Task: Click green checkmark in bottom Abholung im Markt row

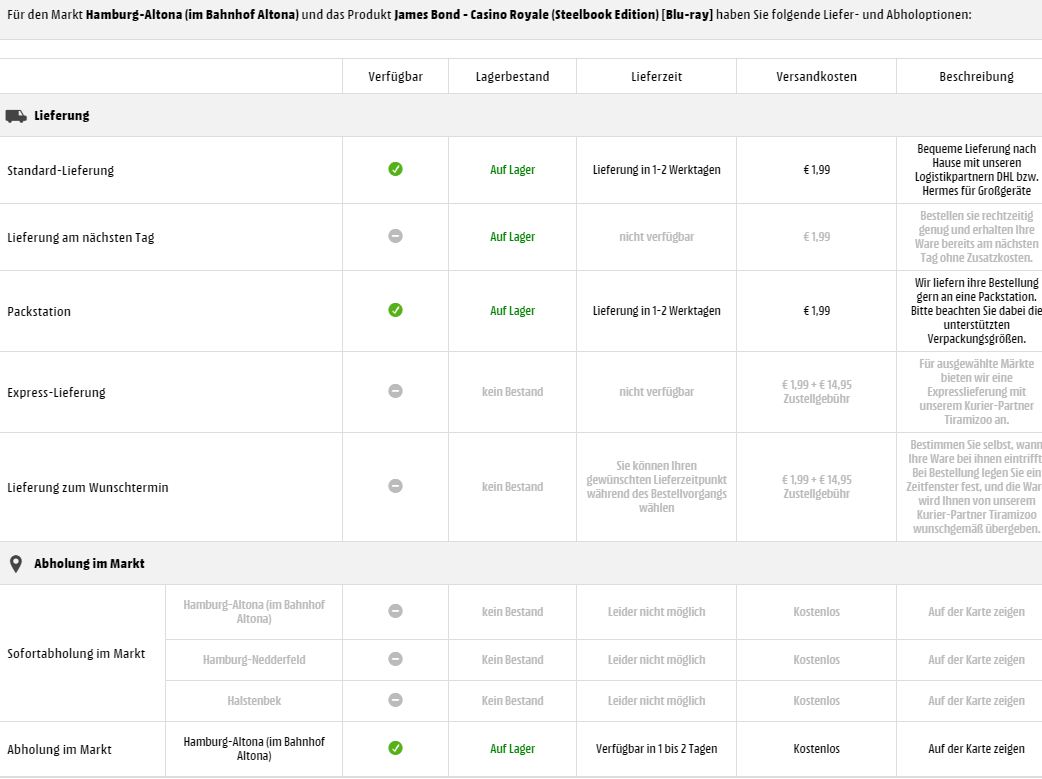Action: [x=395, y=749]
